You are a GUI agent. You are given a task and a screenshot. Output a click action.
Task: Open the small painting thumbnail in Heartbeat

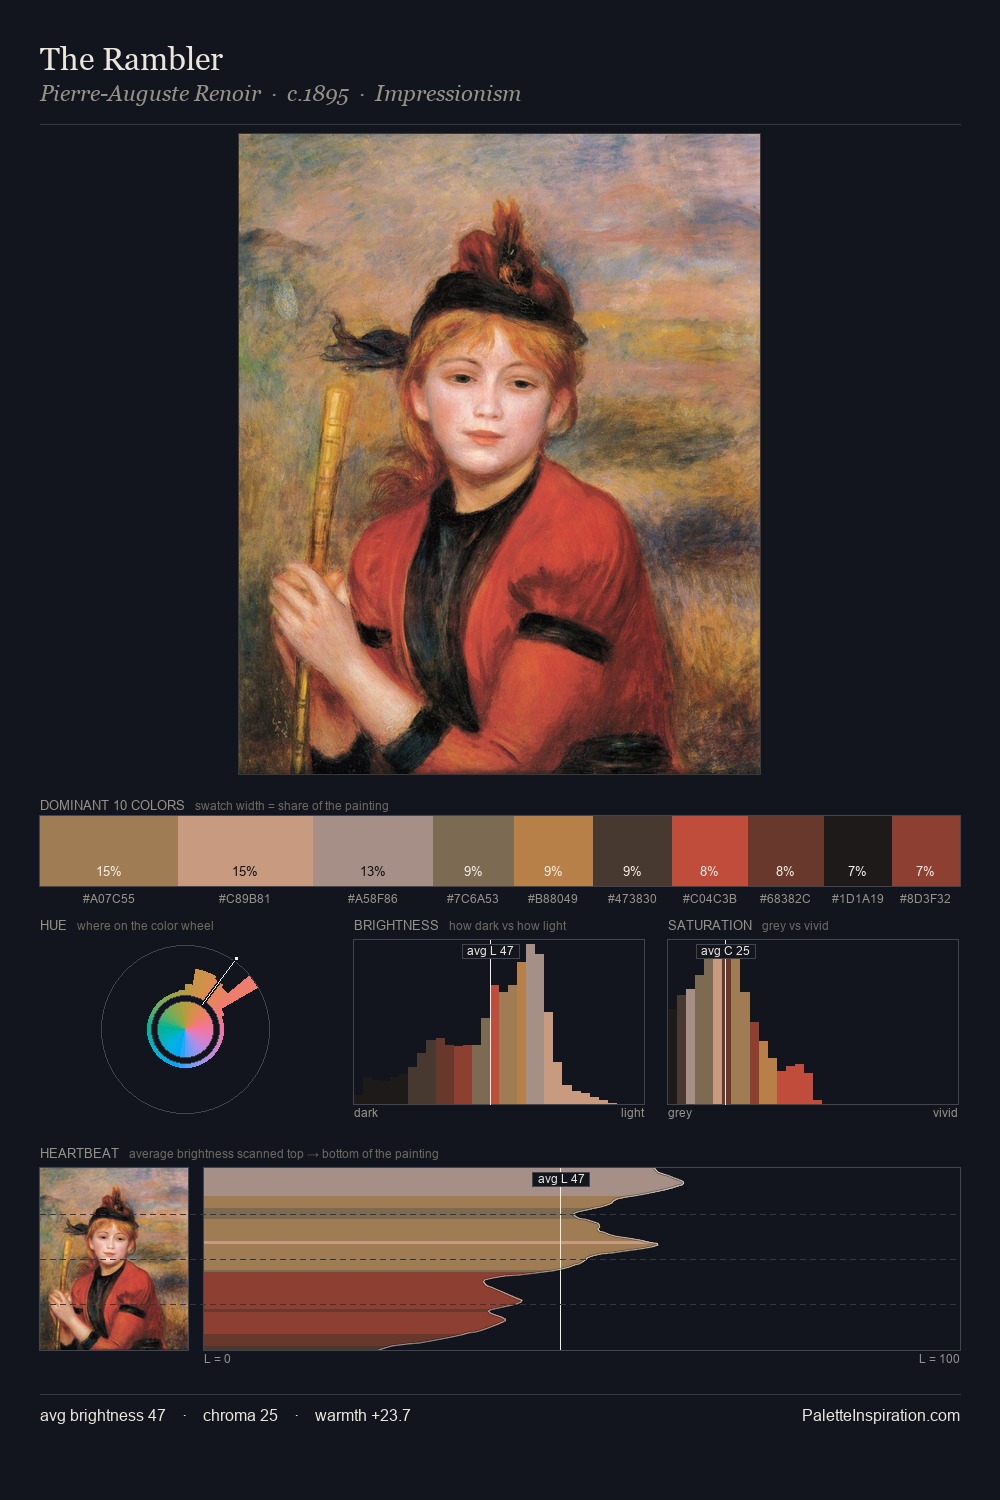click(114, 1259)
